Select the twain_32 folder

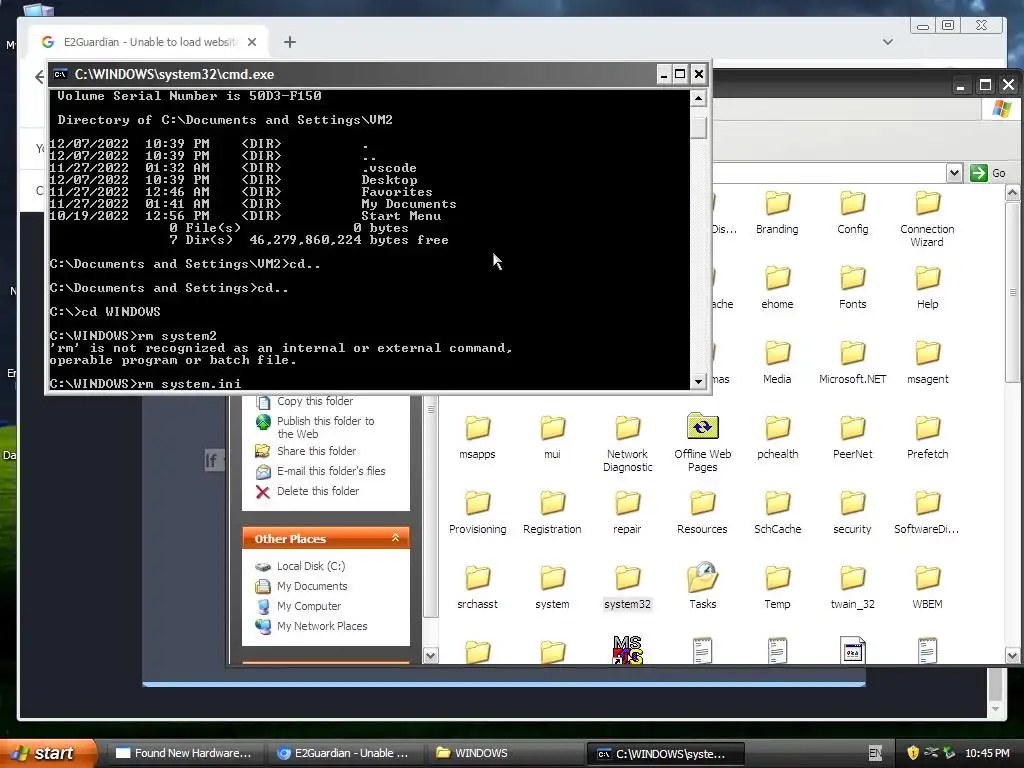pos(852,587)
